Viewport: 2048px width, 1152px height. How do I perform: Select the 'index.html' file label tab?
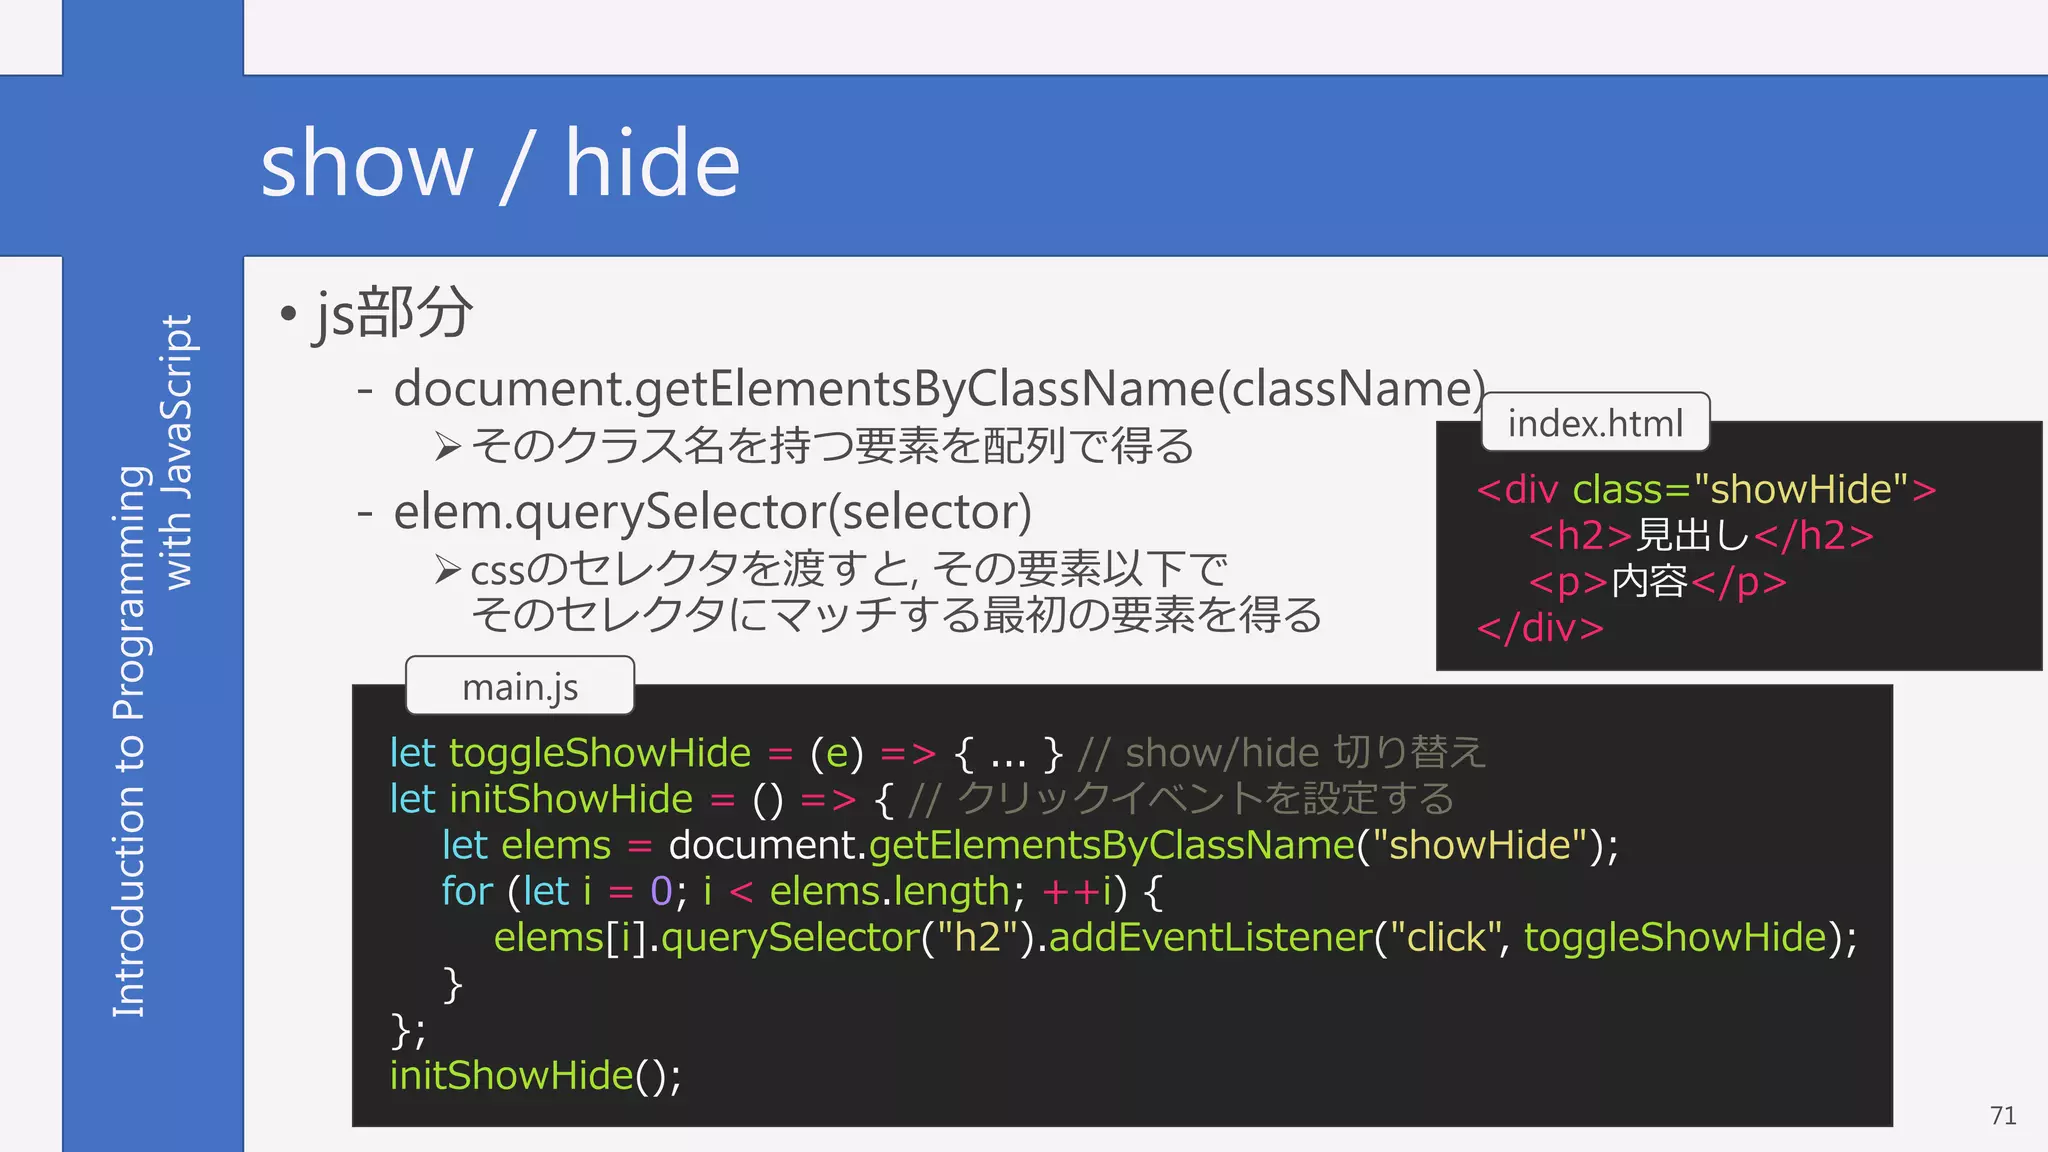point(1595,422)
